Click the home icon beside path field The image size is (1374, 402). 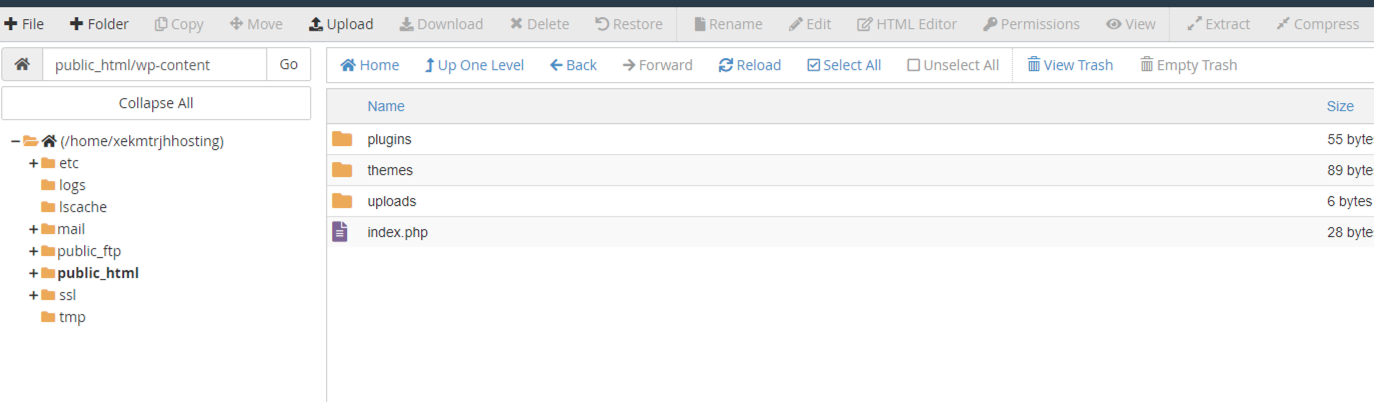pos(22,64)
